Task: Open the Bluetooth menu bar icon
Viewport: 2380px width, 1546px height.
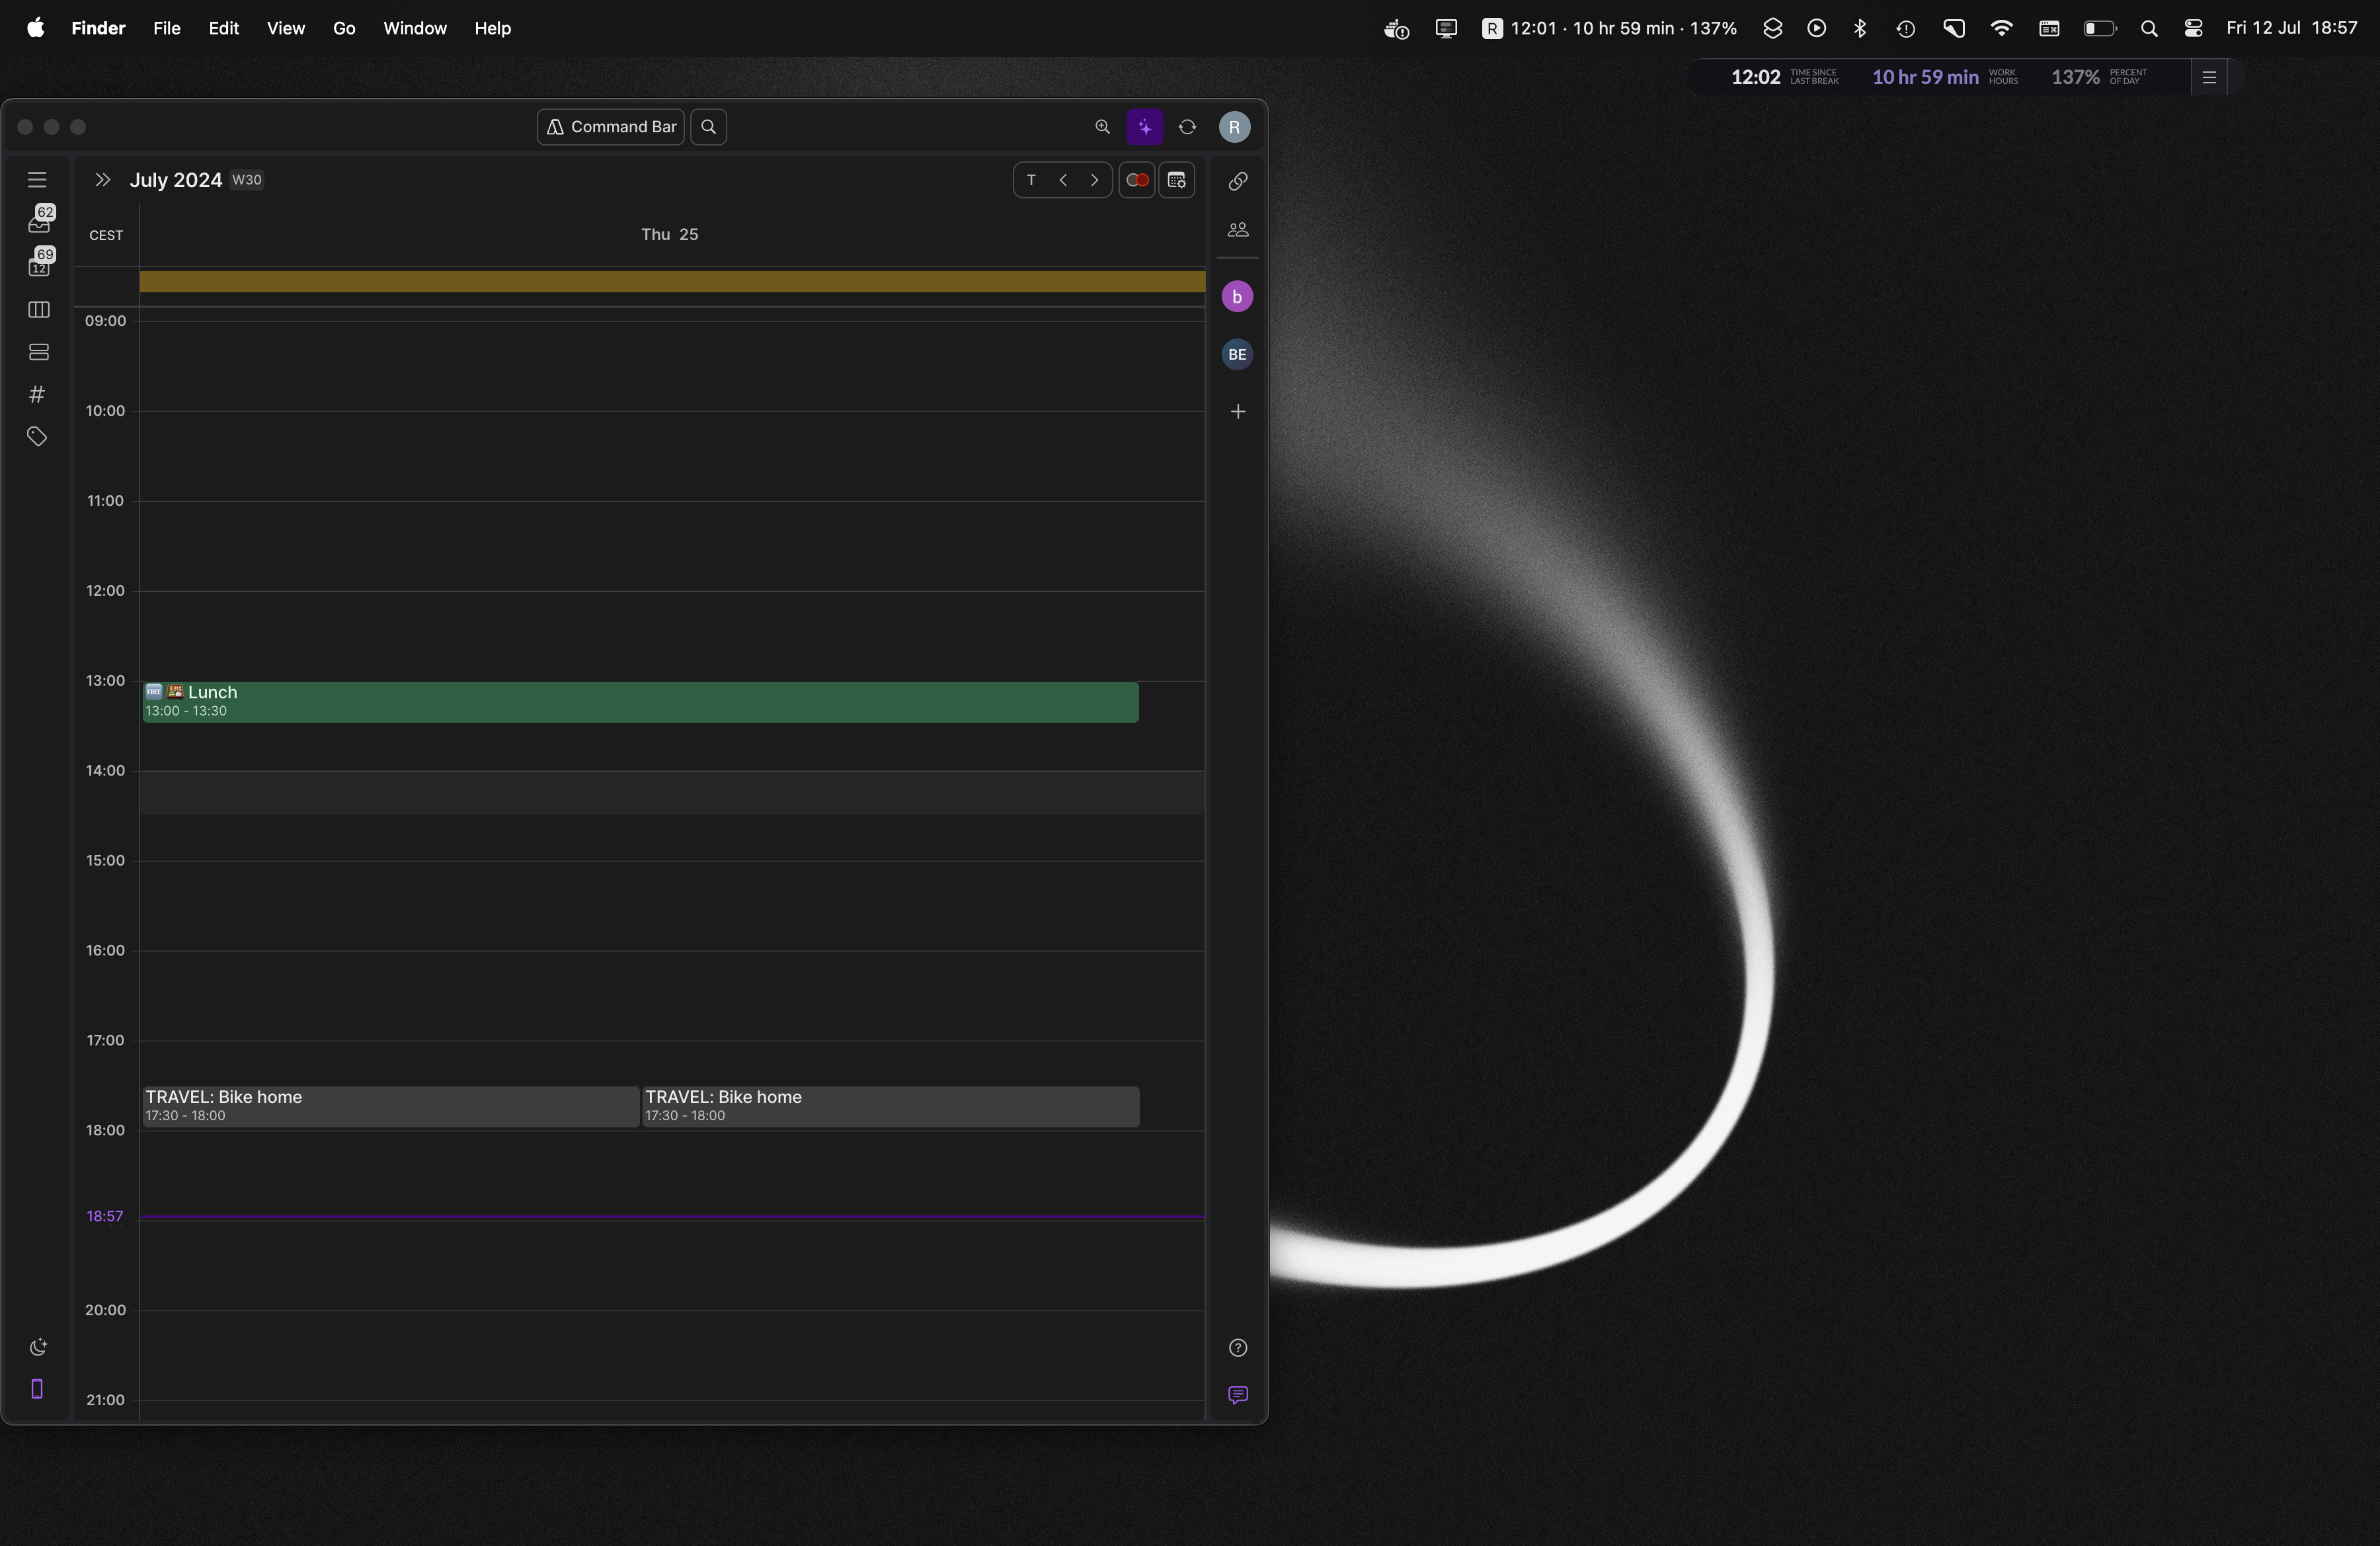Action: [x=1860, y=28]
